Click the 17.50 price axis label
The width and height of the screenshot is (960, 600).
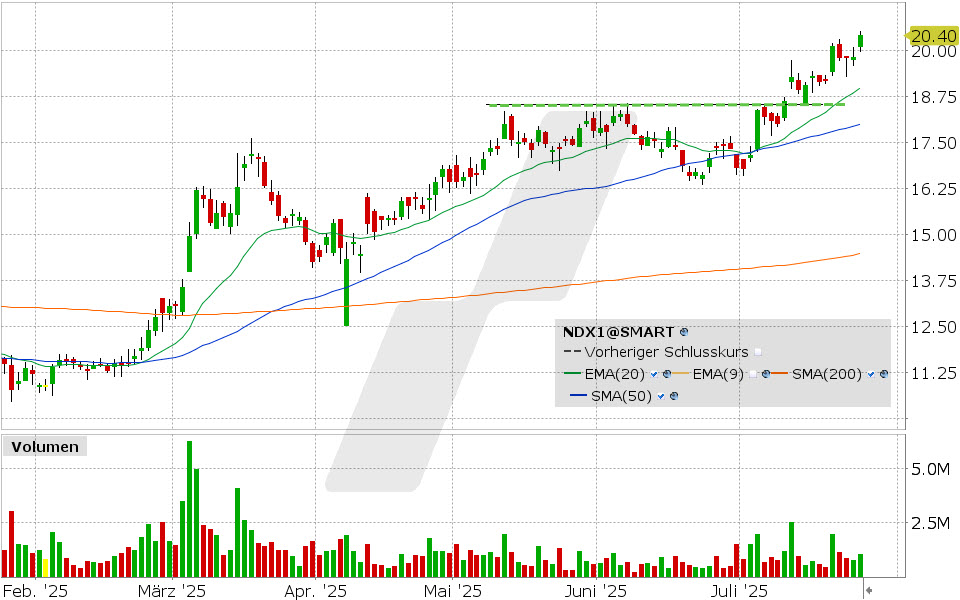coord(934,143)
